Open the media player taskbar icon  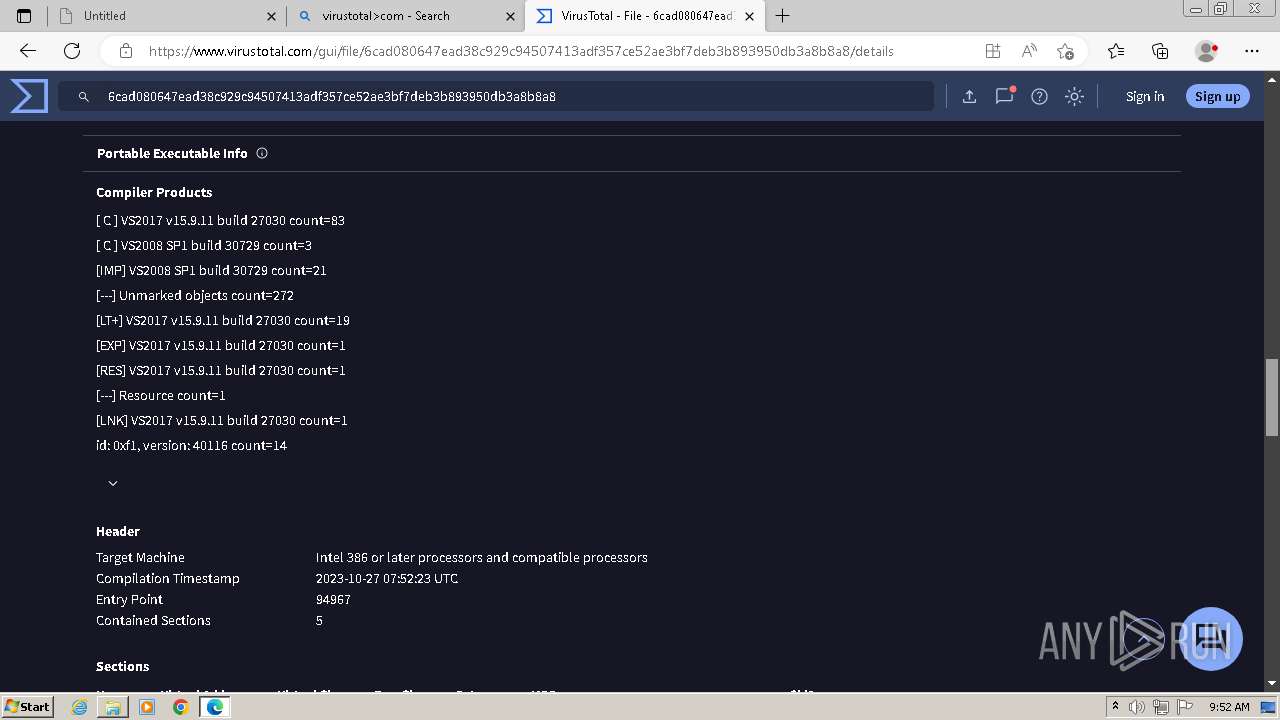tap(147, 707)
